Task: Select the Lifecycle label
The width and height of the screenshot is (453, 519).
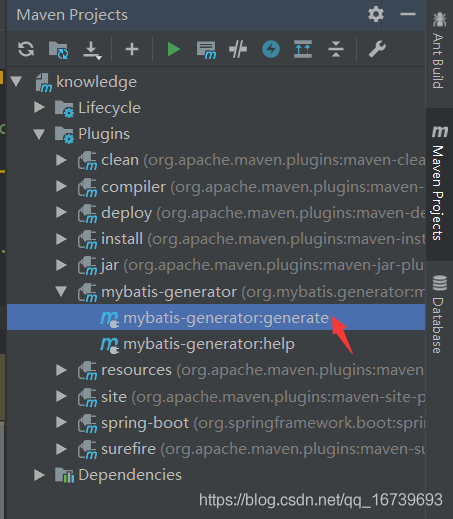Action: (x=109, y=108)
